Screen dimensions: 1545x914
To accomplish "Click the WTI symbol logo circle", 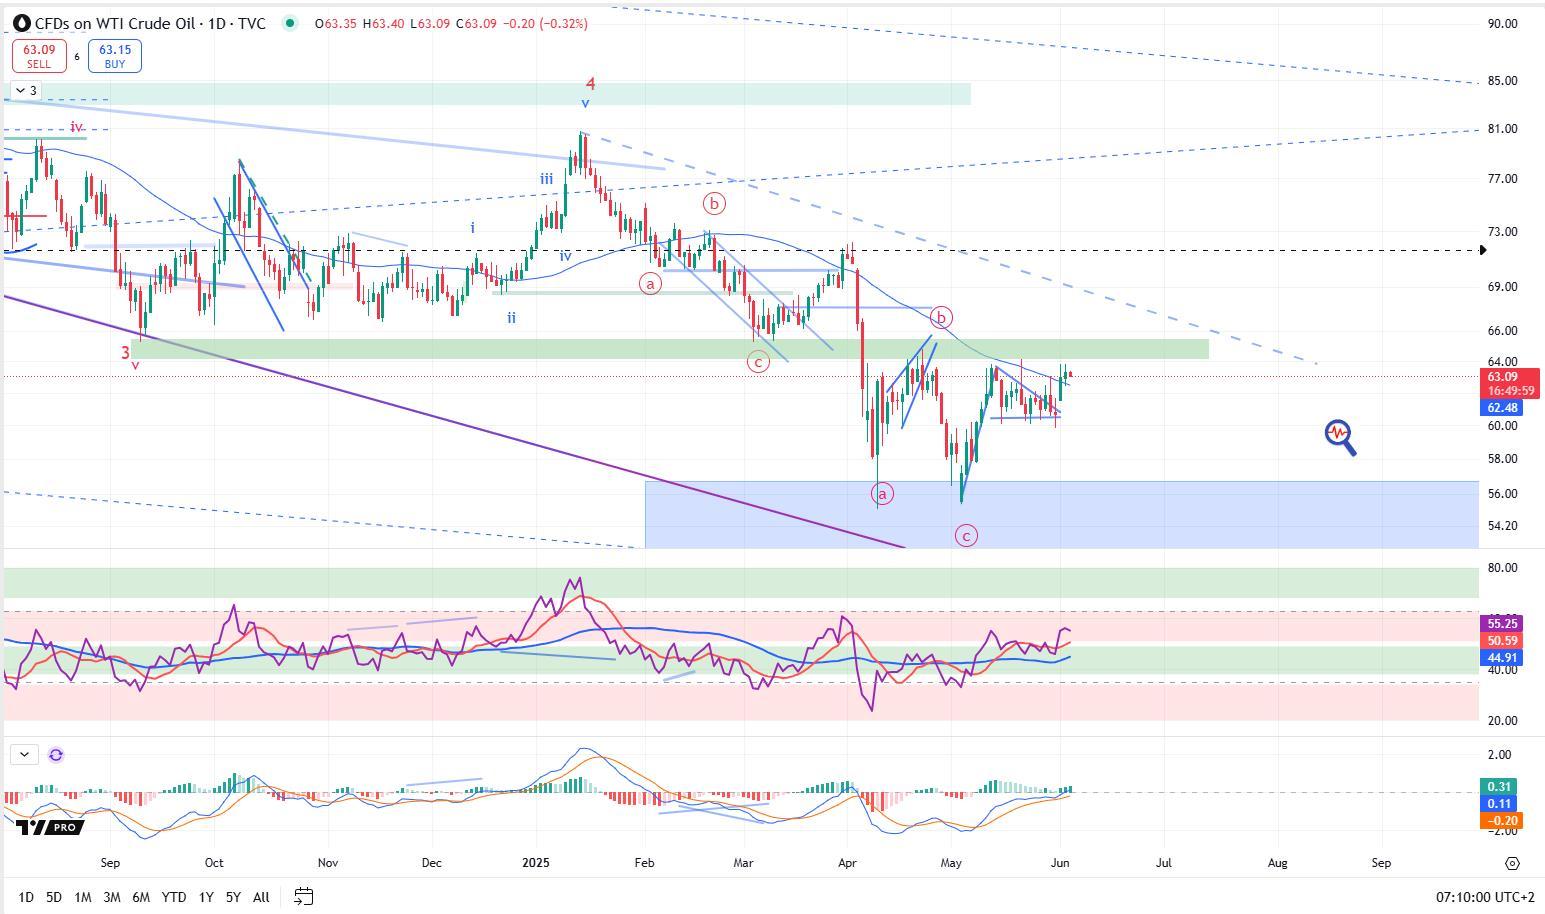I will pos(20,23).
